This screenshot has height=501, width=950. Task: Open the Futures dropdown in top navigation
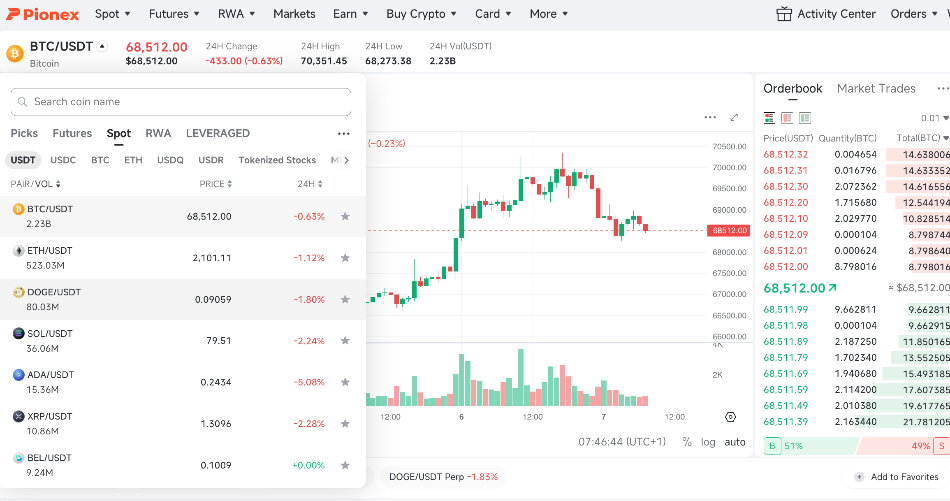click(x=174, y=13)
